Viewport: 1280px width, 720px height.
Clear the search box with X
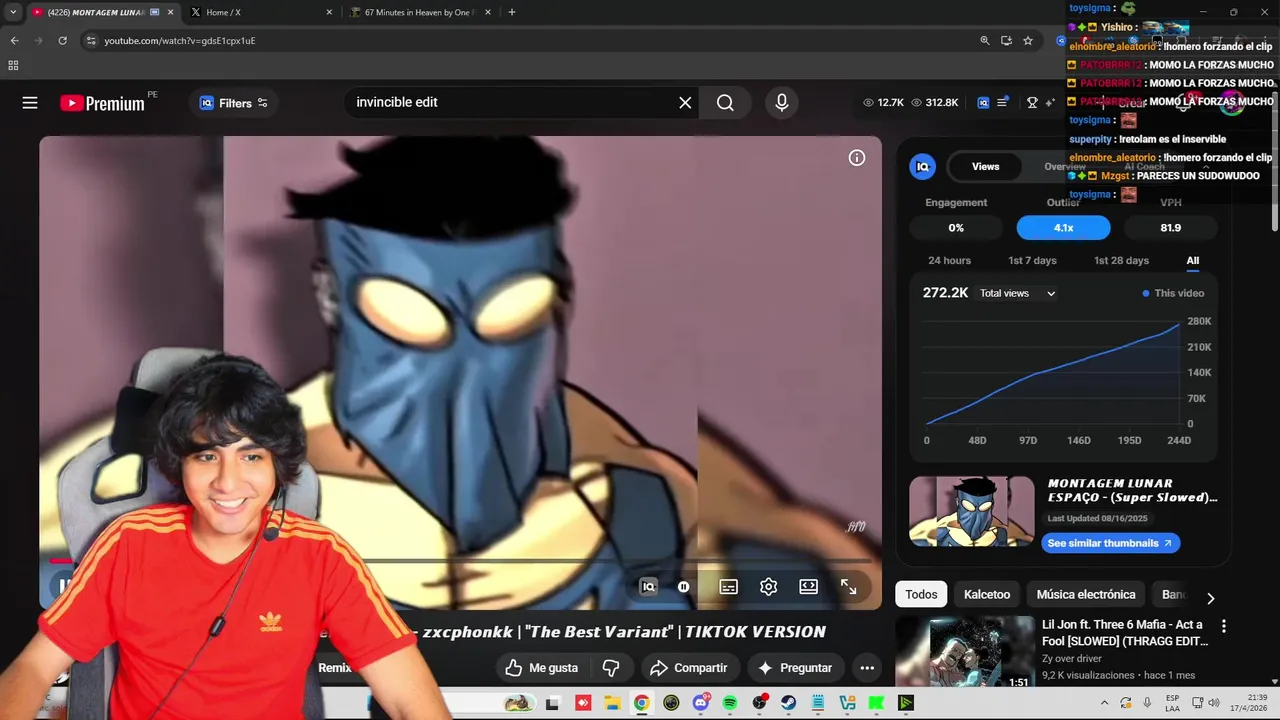click(685, 103)
